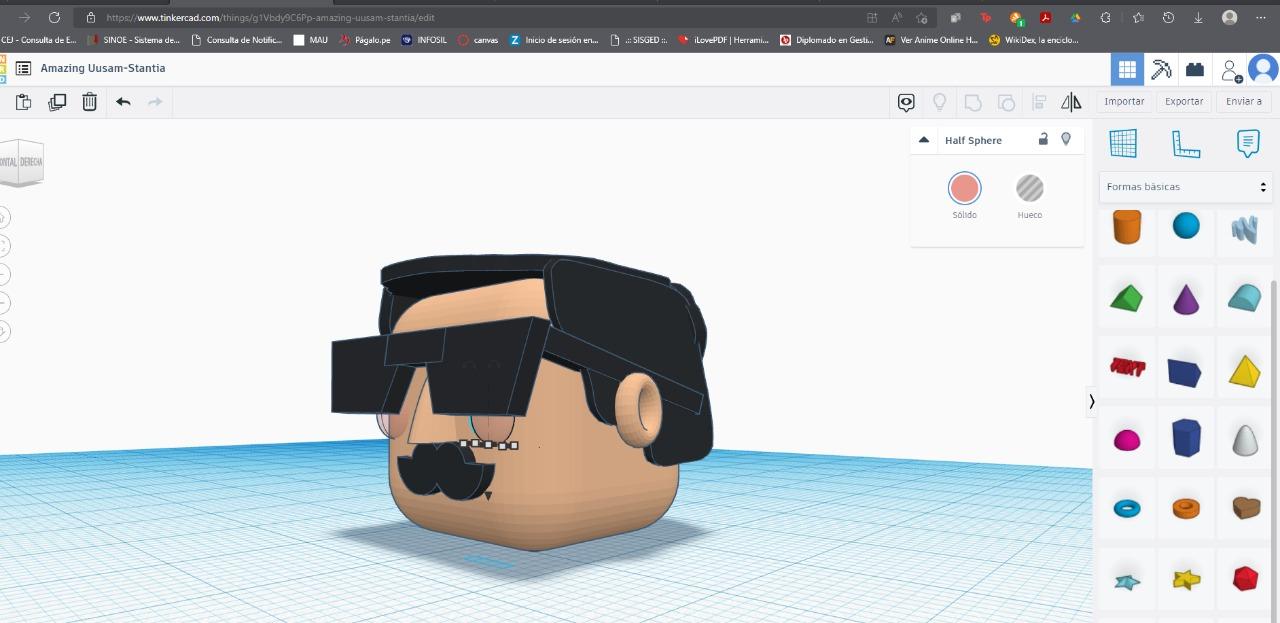Pick the red icosahedron shape
The width and height of the screenshot is (1280, 623).
click(1245, 579)
